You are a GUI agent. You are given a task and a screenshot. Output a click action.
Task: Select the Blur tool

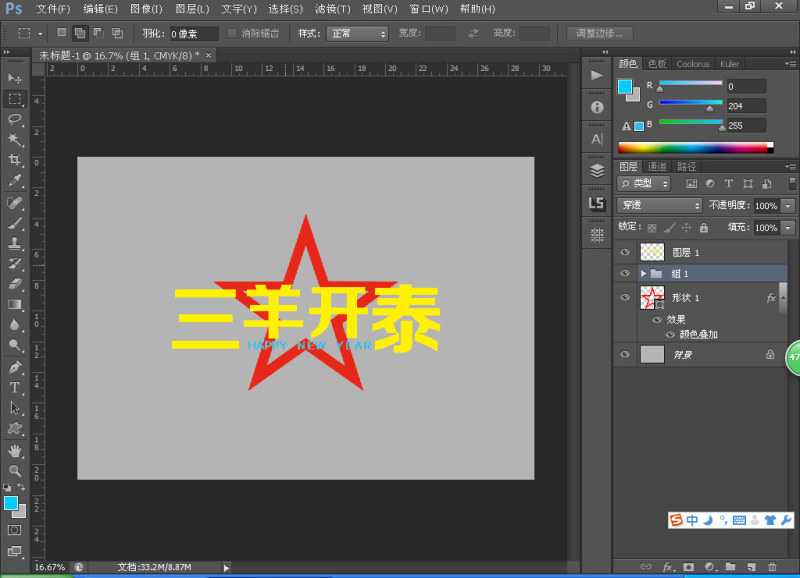tap(15, 325)
